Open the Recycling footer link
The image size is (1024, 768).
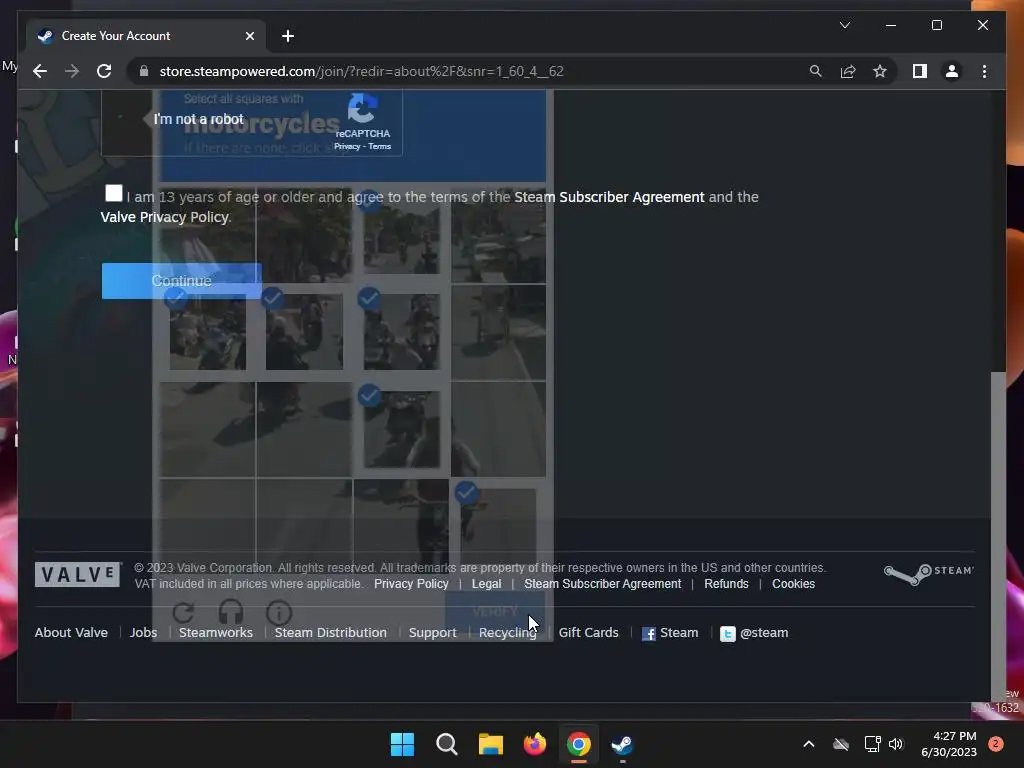[x=507, y=633]
